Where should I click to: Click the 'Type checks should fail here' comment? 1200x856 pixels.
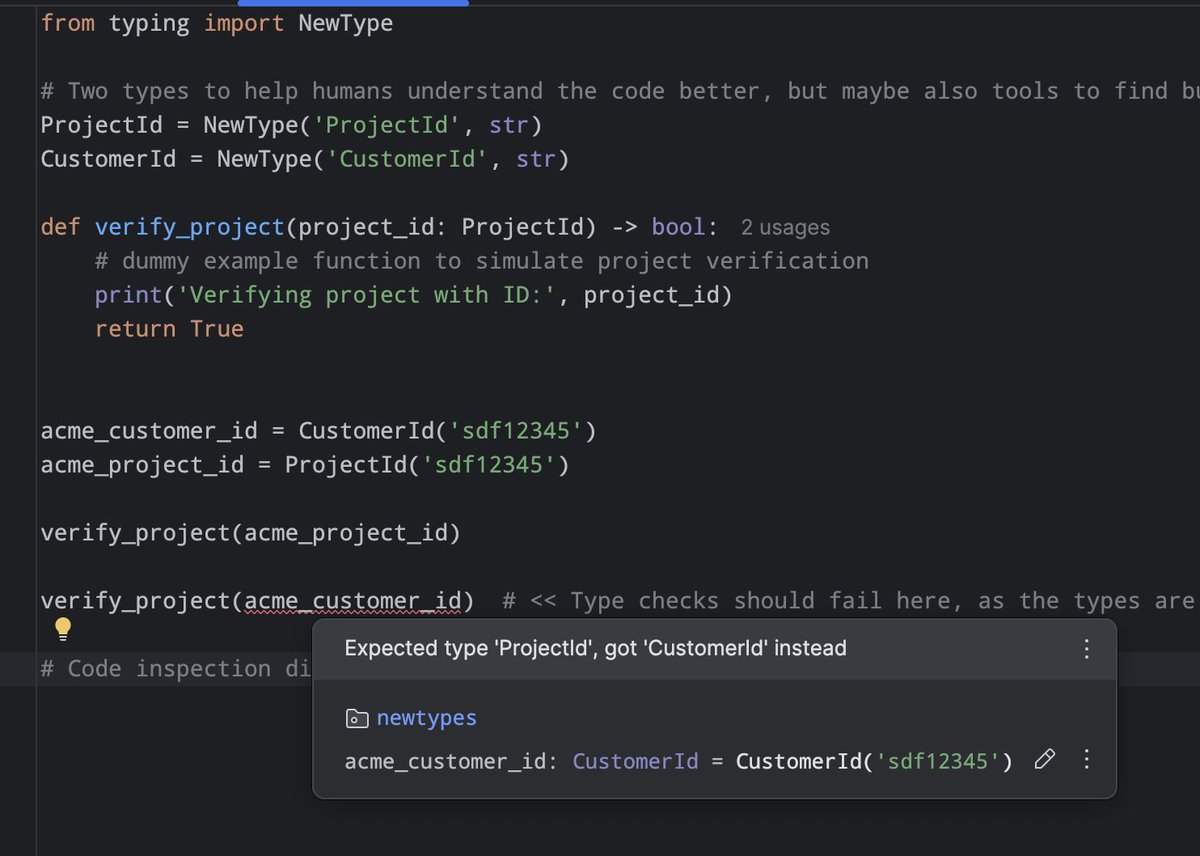pyautogui.click(x=851, y=601)
